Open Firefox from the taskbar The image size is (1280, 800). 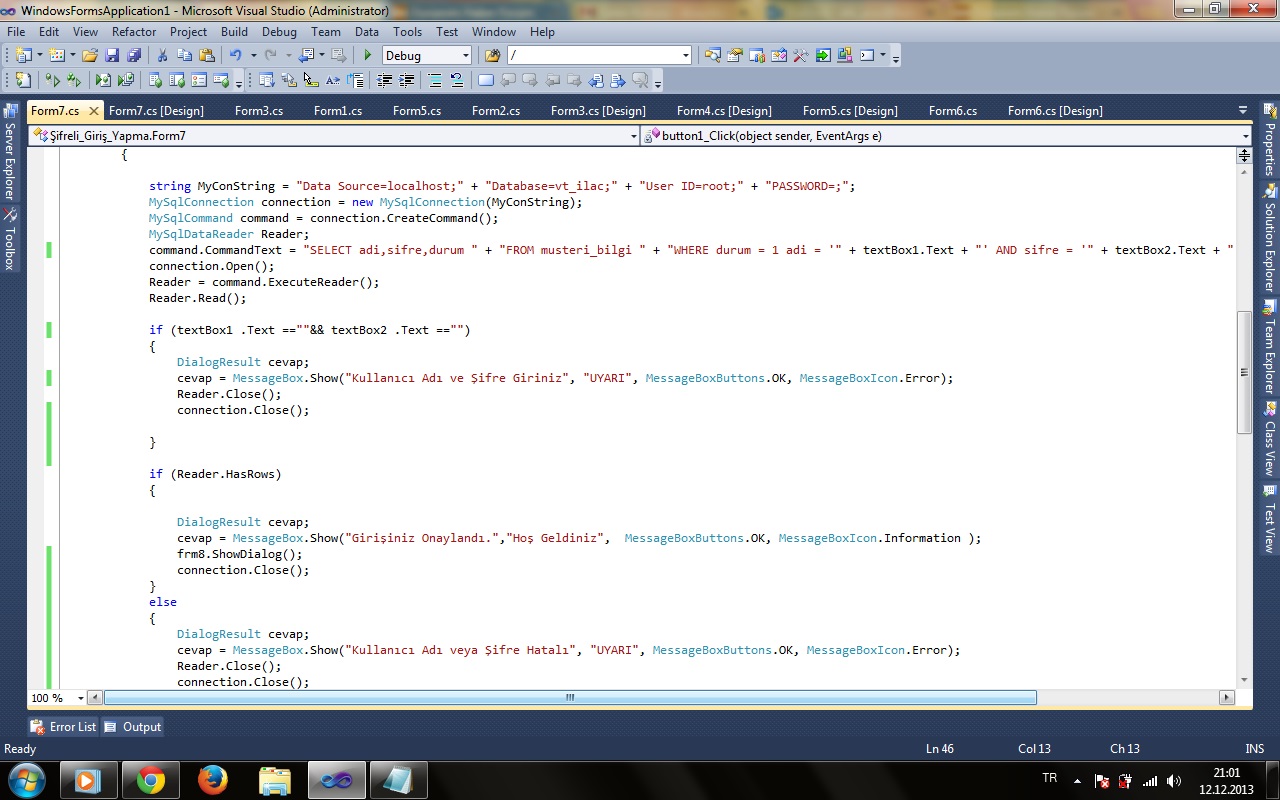(x=213, y=780)
